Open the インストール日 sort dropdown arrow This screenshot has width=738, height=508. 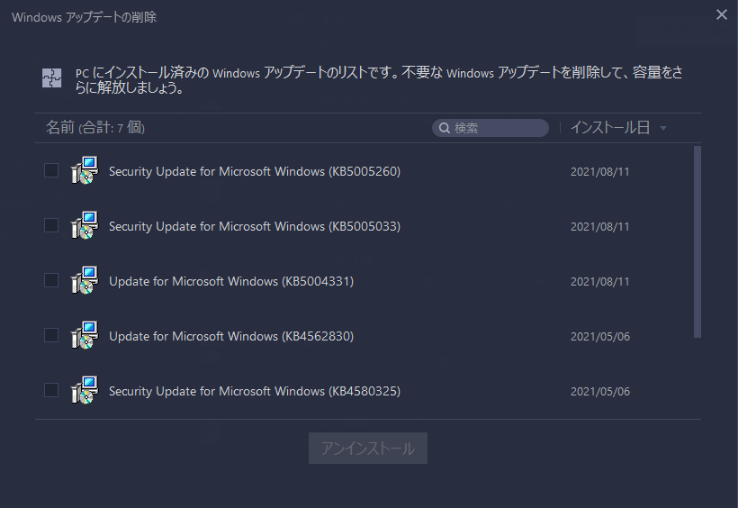(x=663, y=128)
